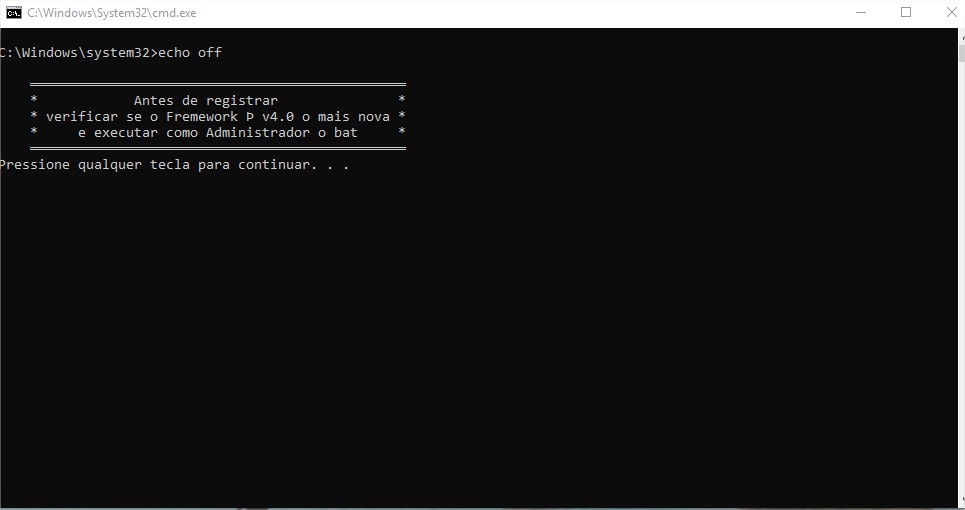Select the 'Antes de registrar' line
Viewport: 965px width, 510px height.
[206, 100]
